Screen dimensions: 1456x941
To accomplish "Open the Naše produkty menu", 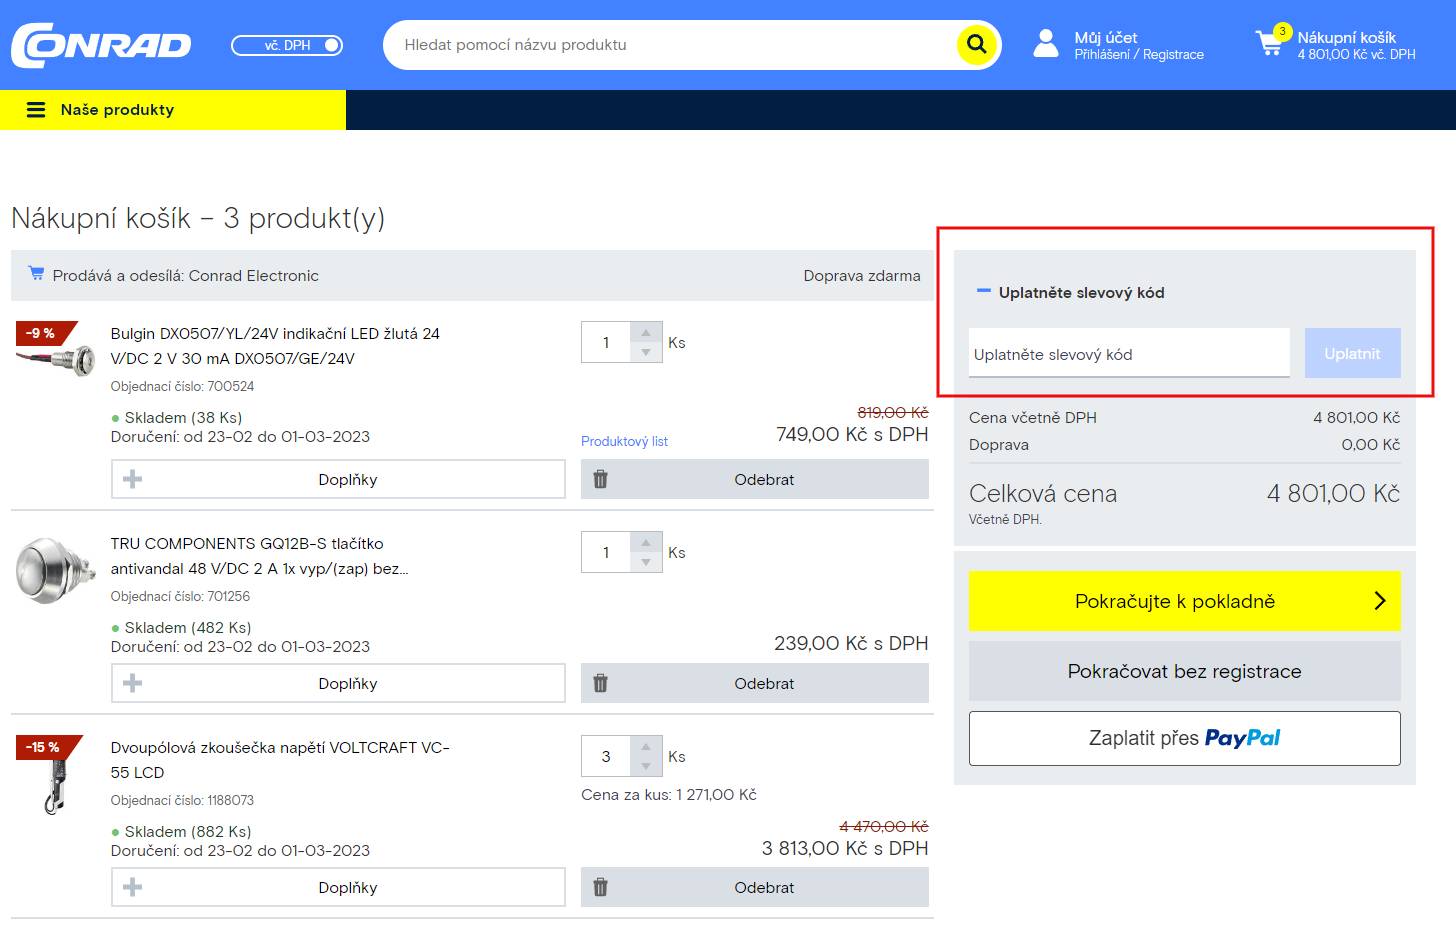I will point(118,110).
